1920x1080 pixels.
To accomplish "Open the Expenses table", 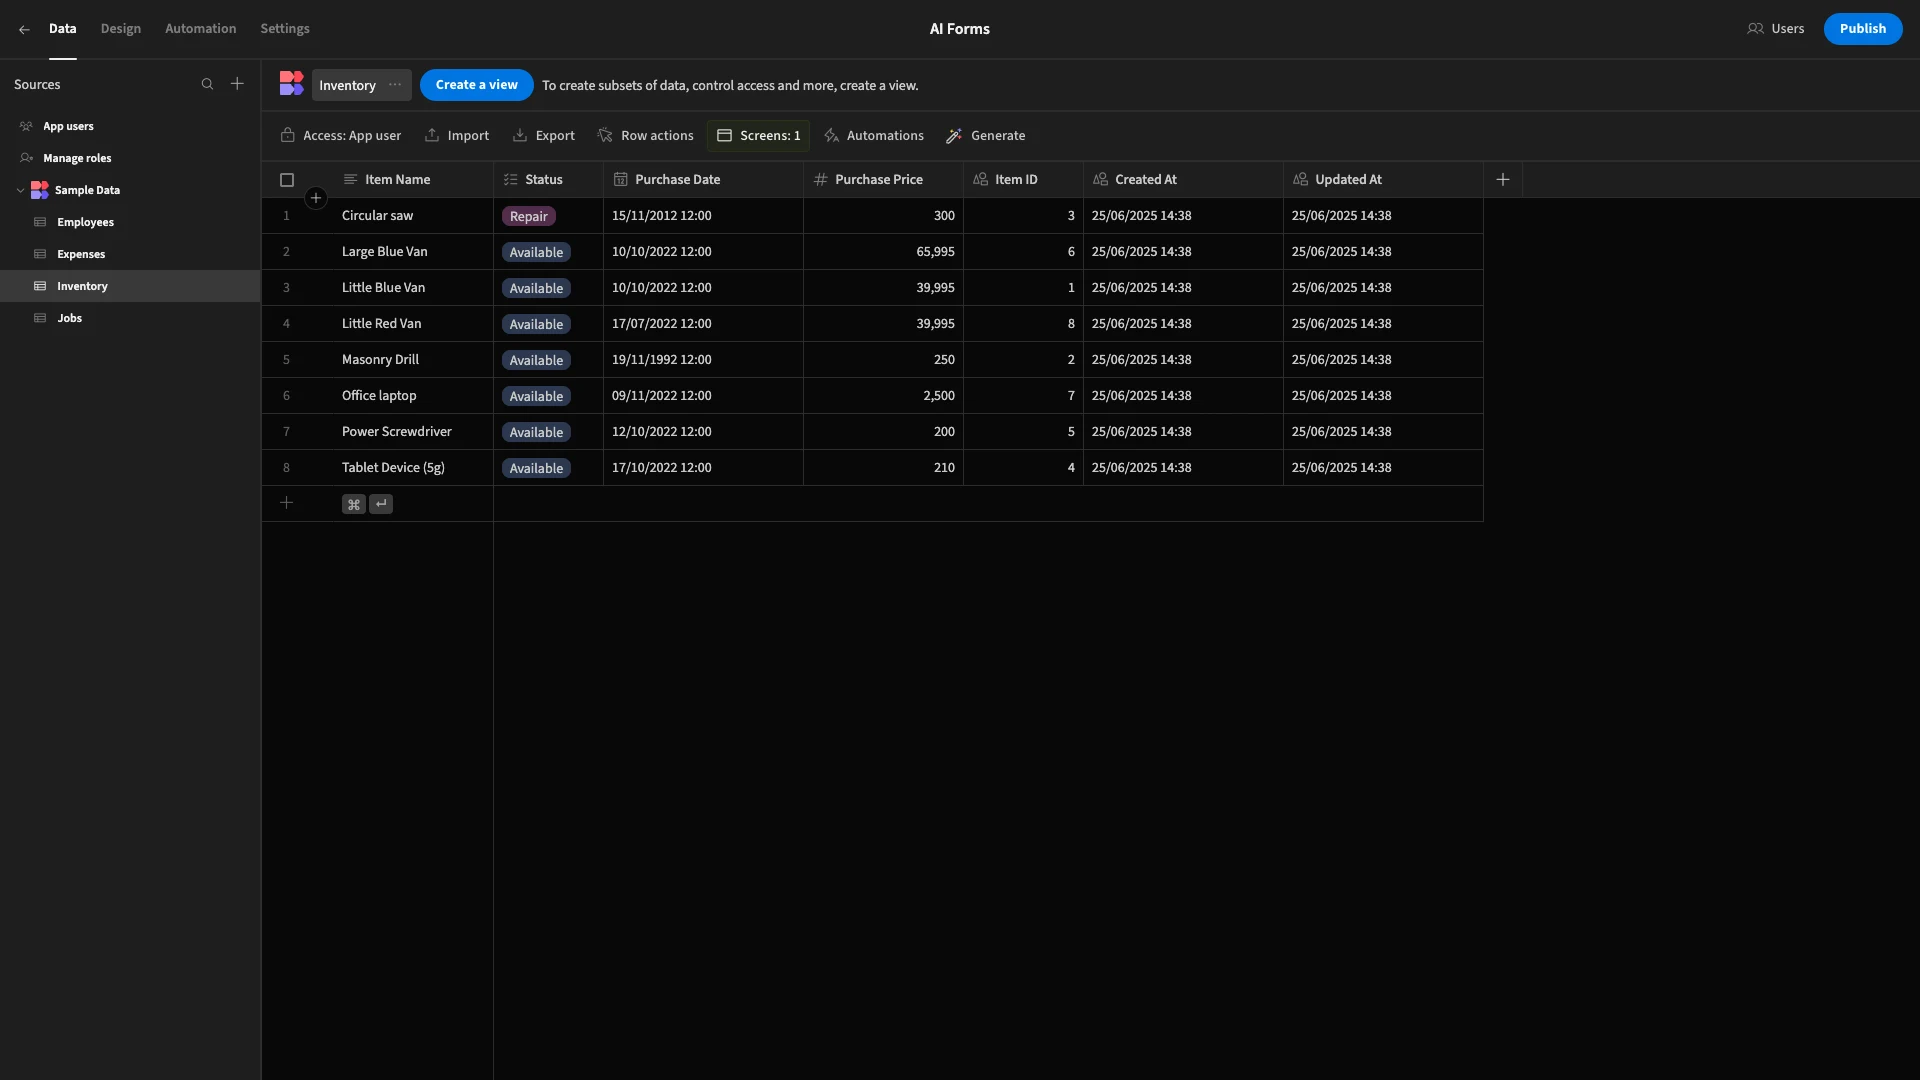I will (130, 254).
